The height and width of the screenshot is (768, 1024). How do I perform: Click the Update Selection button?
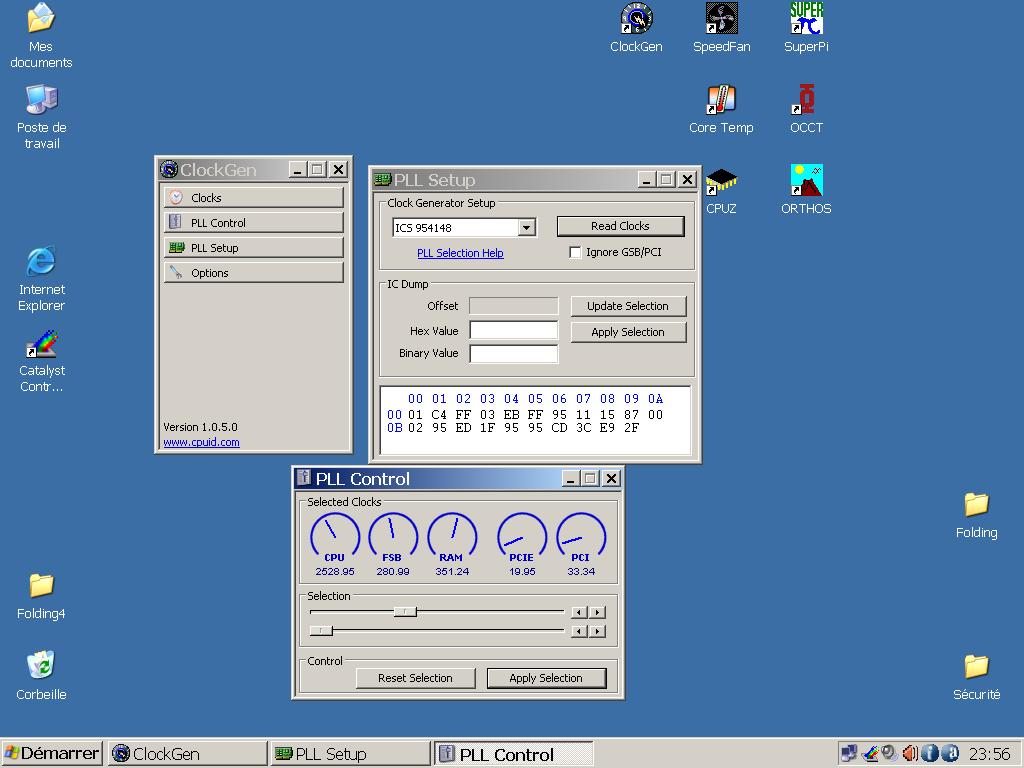coord(628,306)
